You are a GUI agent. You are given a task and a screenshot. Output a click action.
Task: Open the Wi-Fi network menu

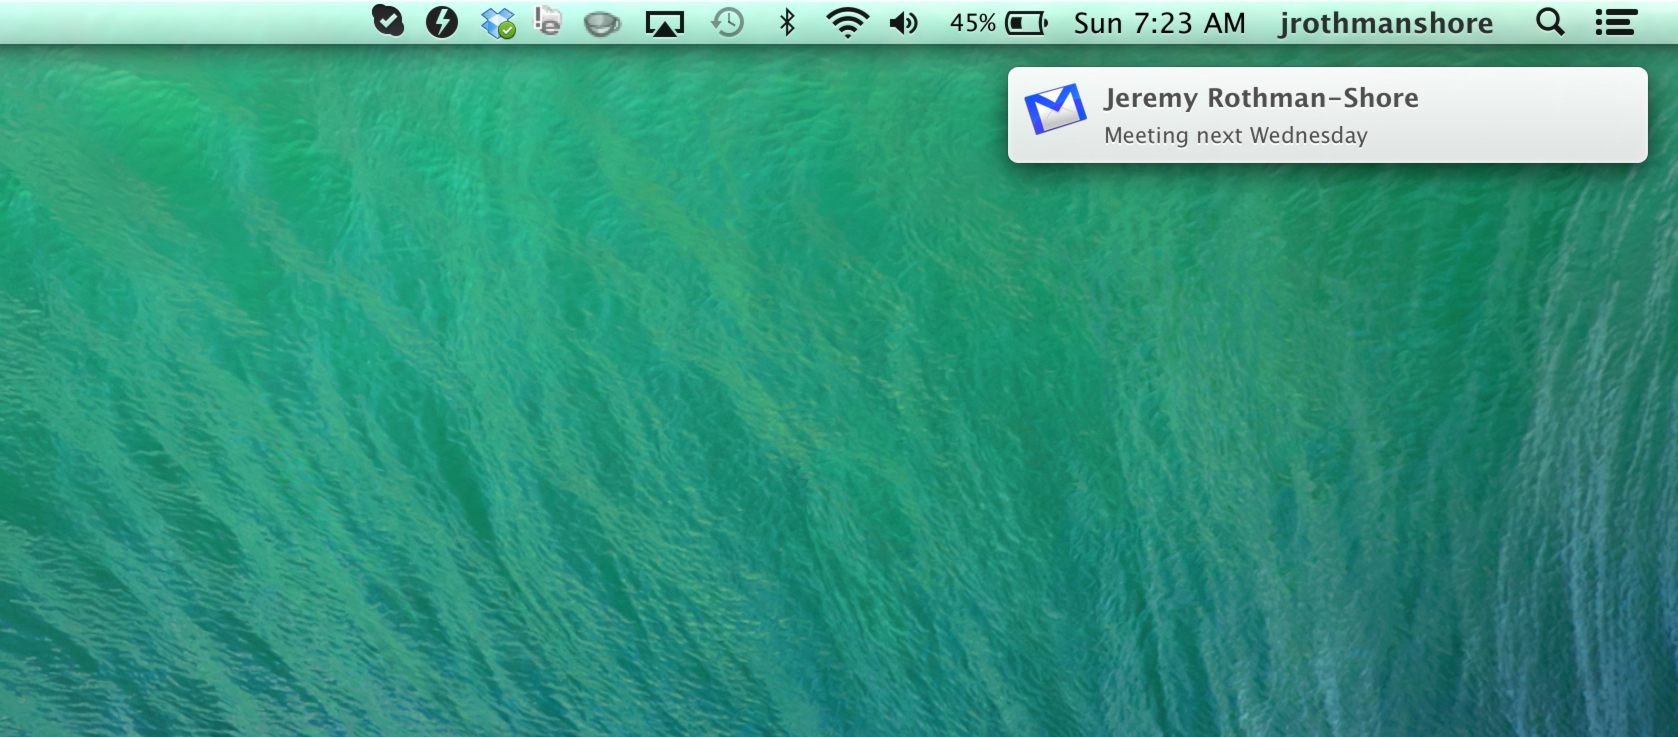[x=847, y=22]
